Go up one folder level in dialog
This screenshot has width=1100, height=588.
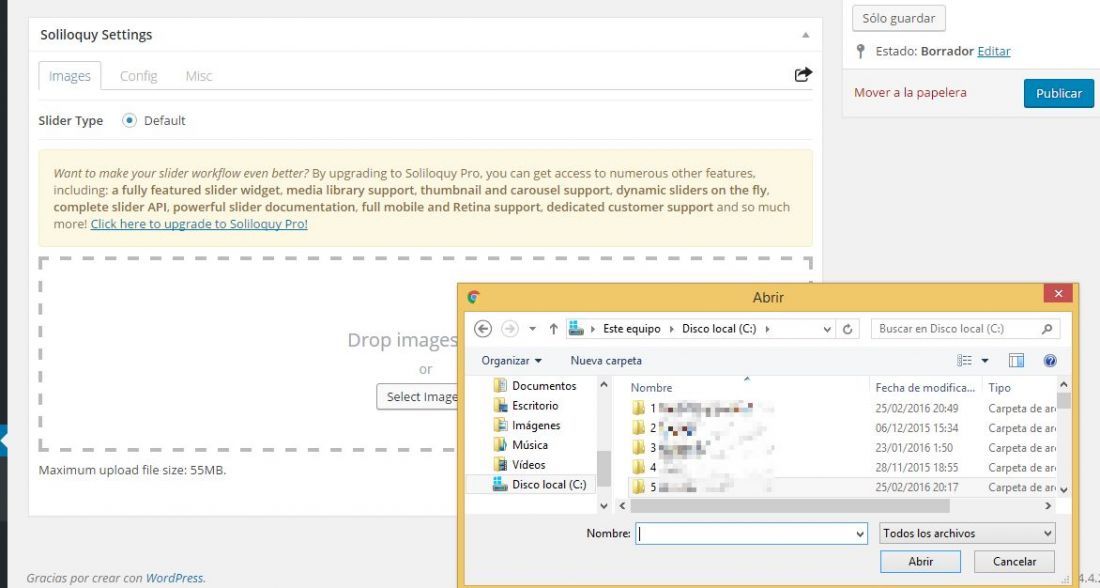[554, 328]
